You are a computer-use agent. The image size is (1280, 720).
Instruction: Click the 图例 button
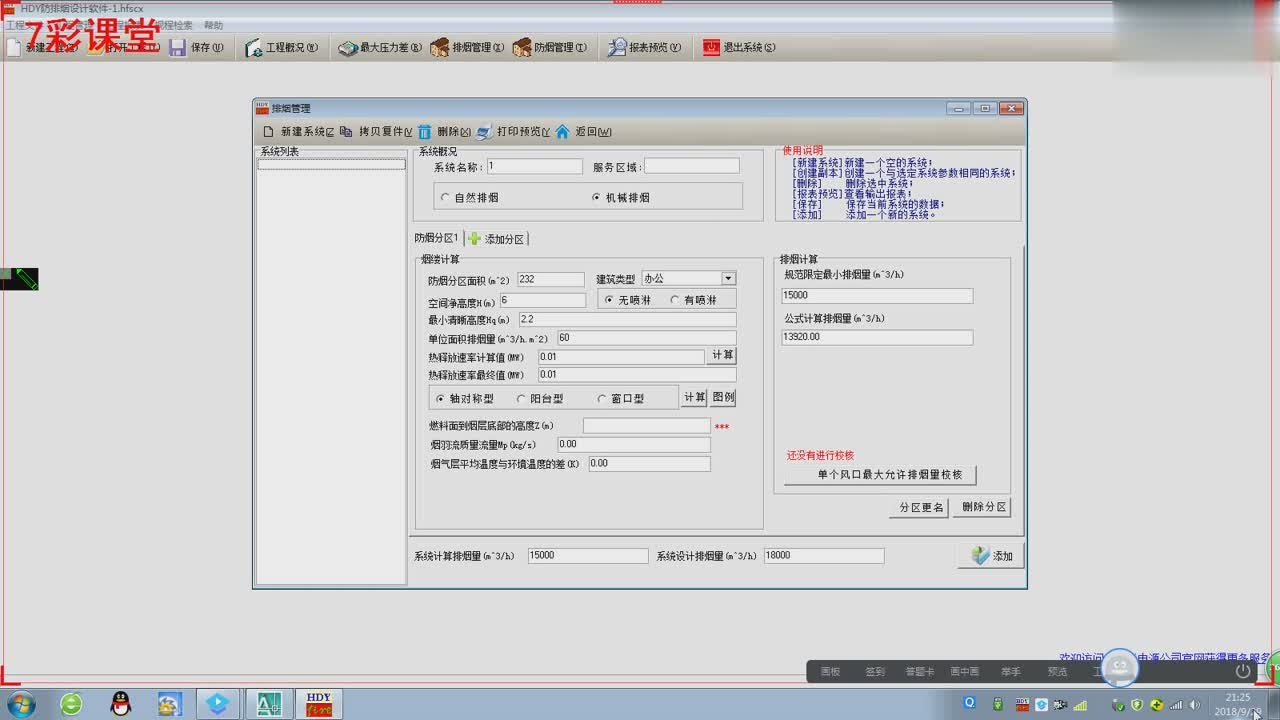point(723,397)
